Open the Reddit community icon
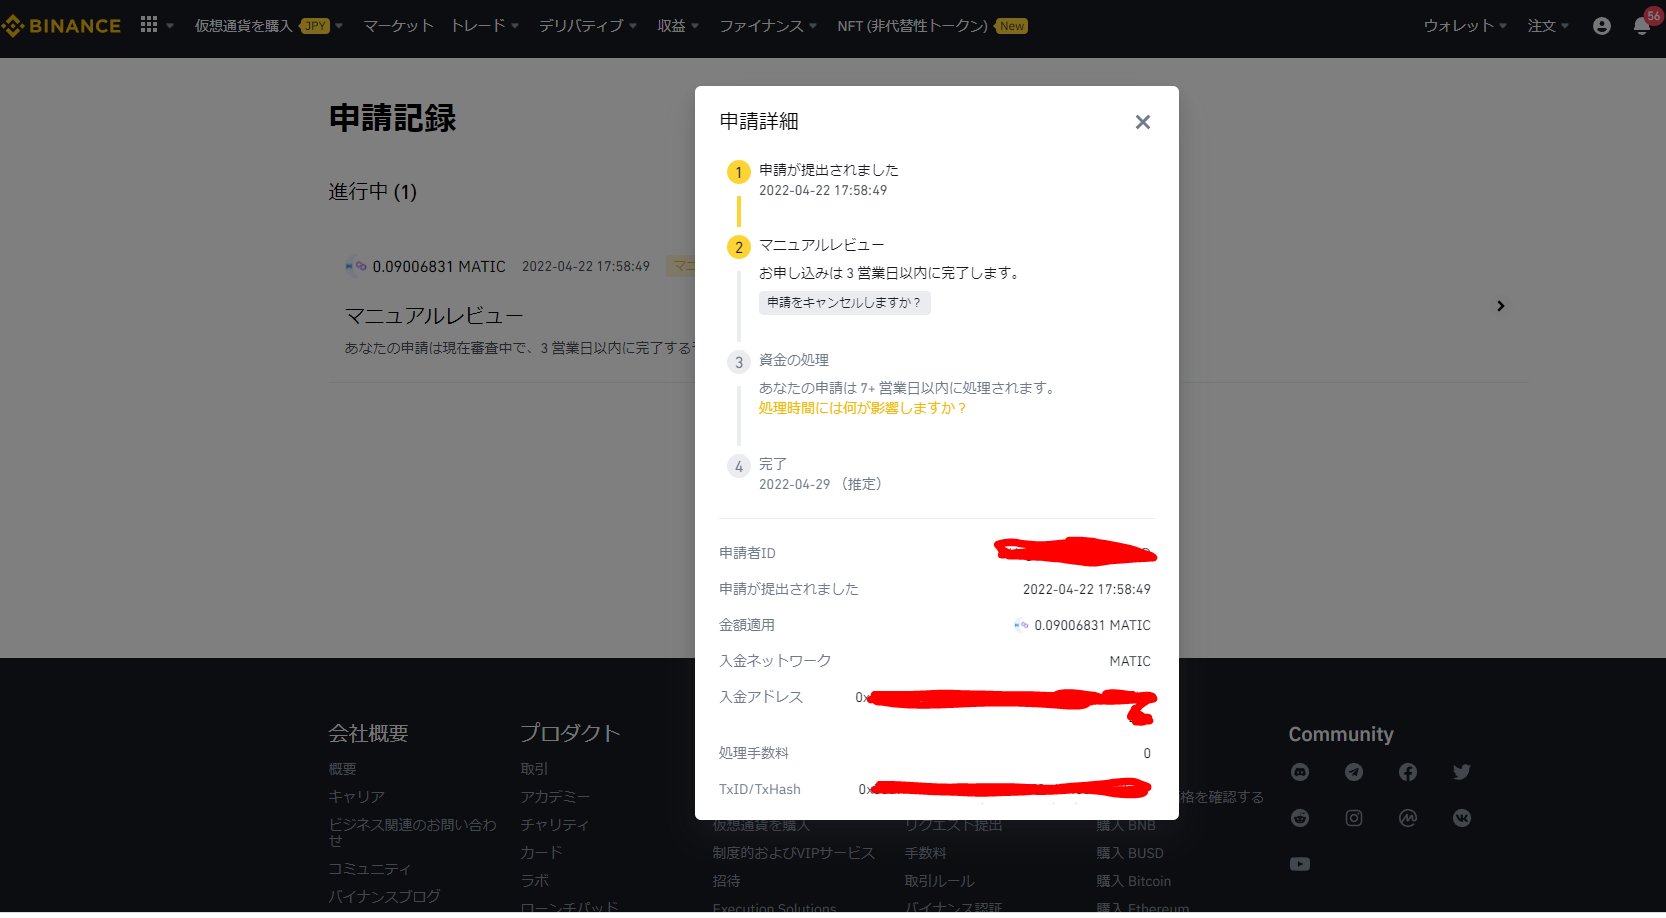 click(1300, 818)
